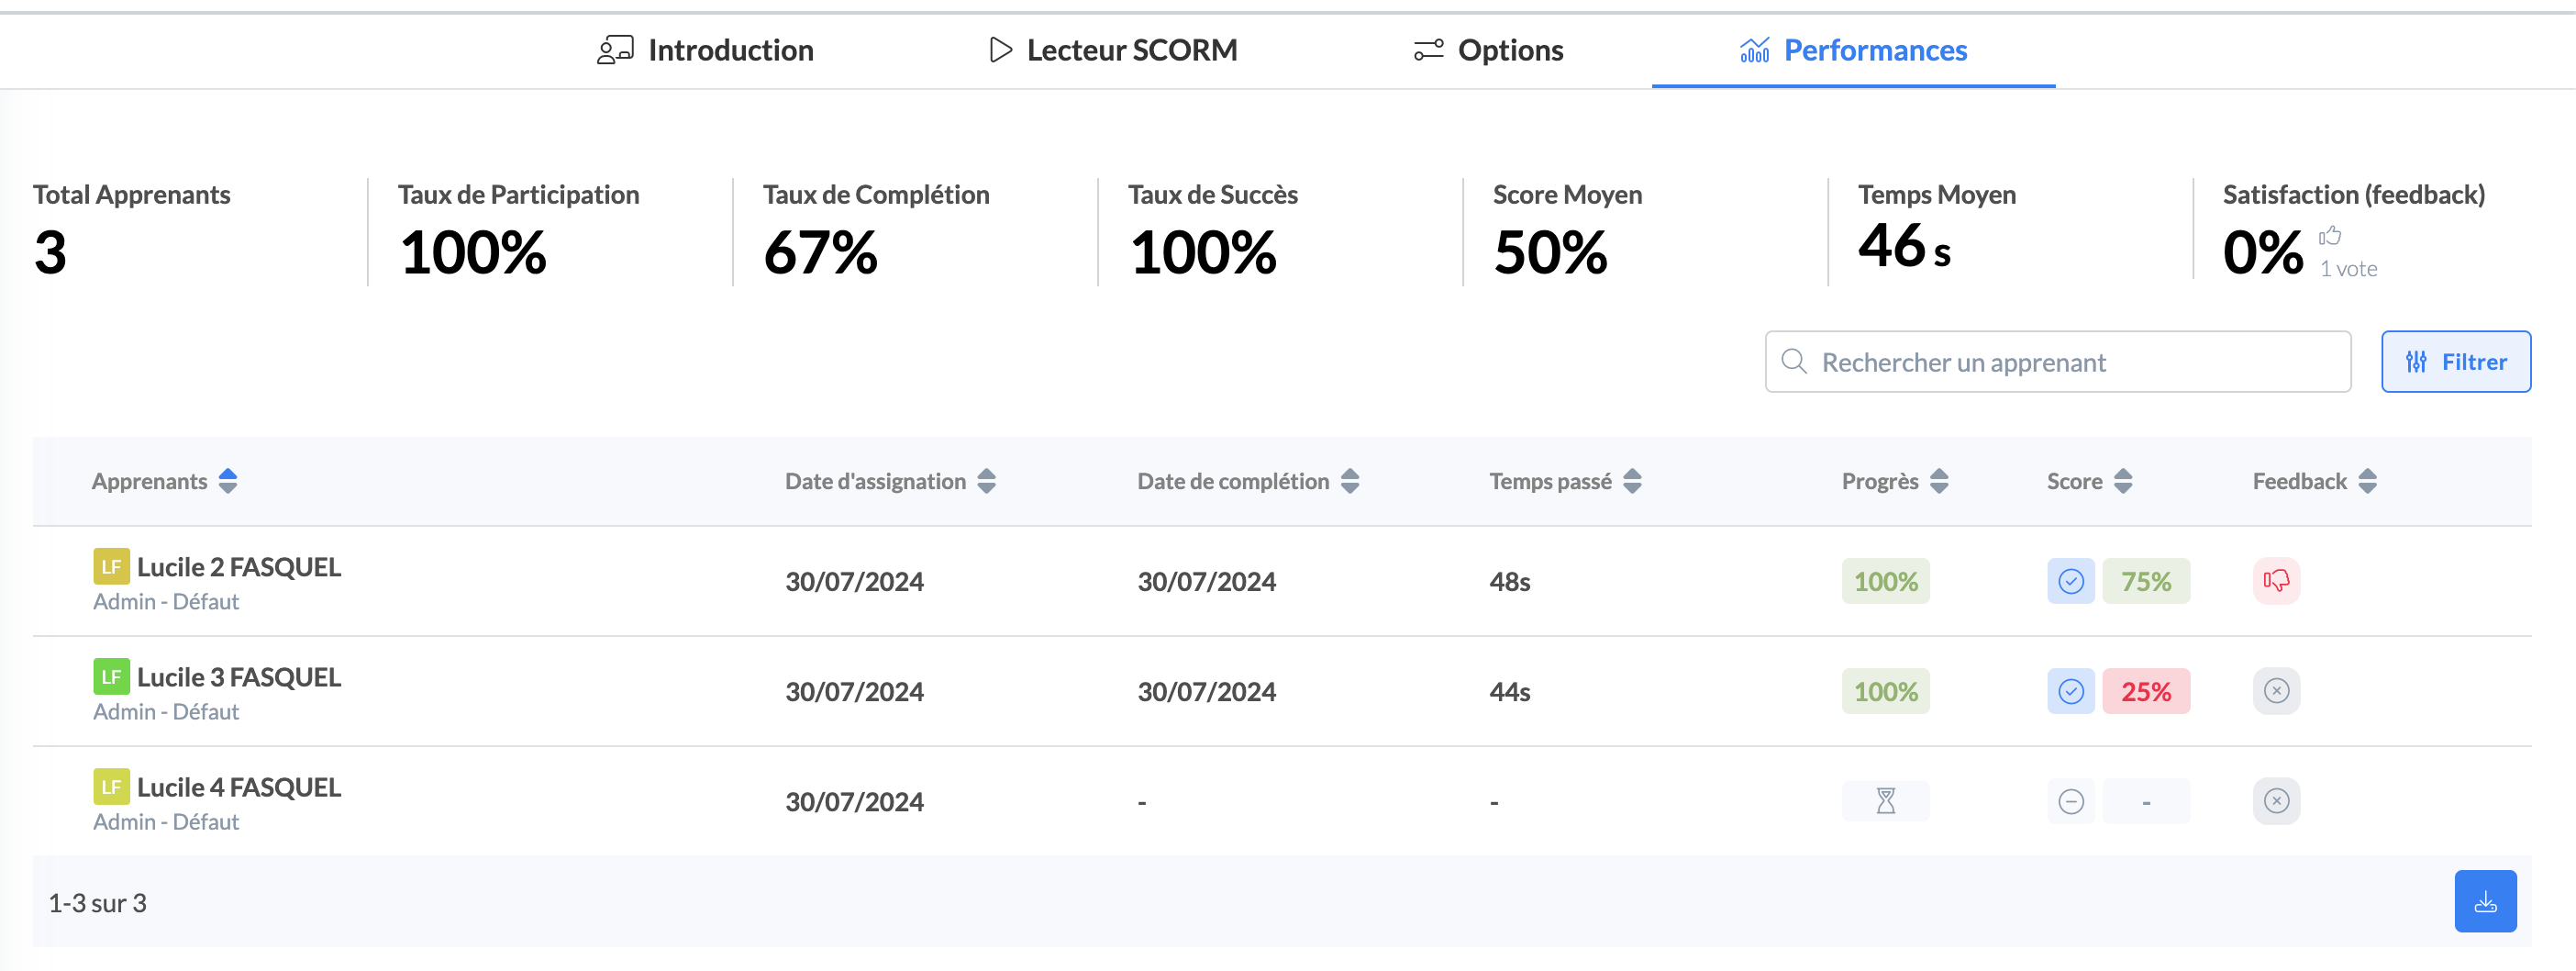The height and width of the screenshot is (971, 2576).
Task: Click the minus circle score icon for Lucile 4
Action: click(x=2070, y=801)
